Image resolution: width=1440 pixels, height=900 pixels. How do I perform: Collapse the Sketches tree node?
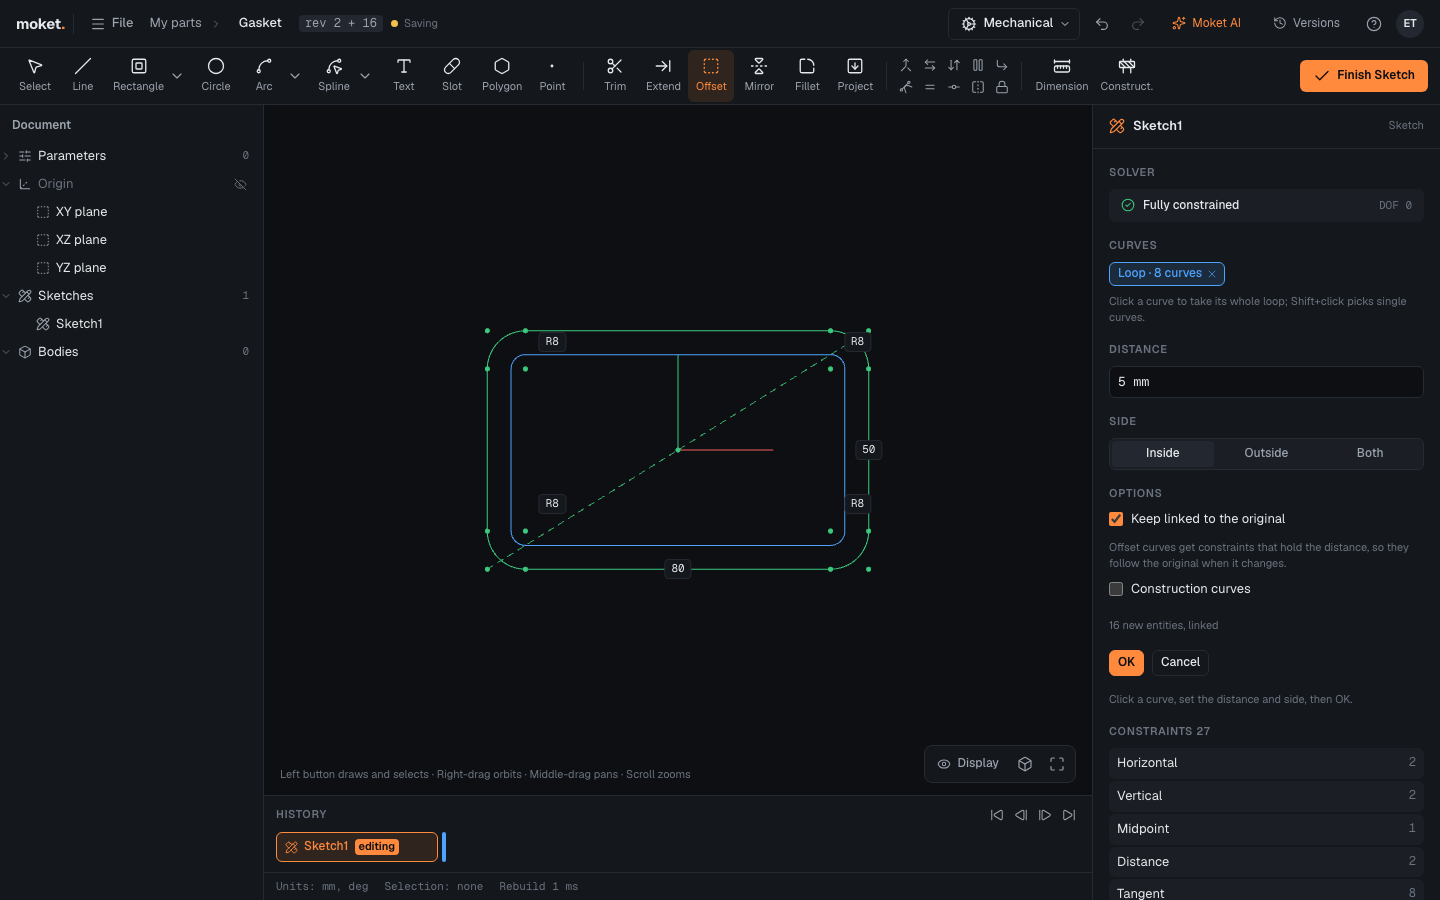click(7, 296)
